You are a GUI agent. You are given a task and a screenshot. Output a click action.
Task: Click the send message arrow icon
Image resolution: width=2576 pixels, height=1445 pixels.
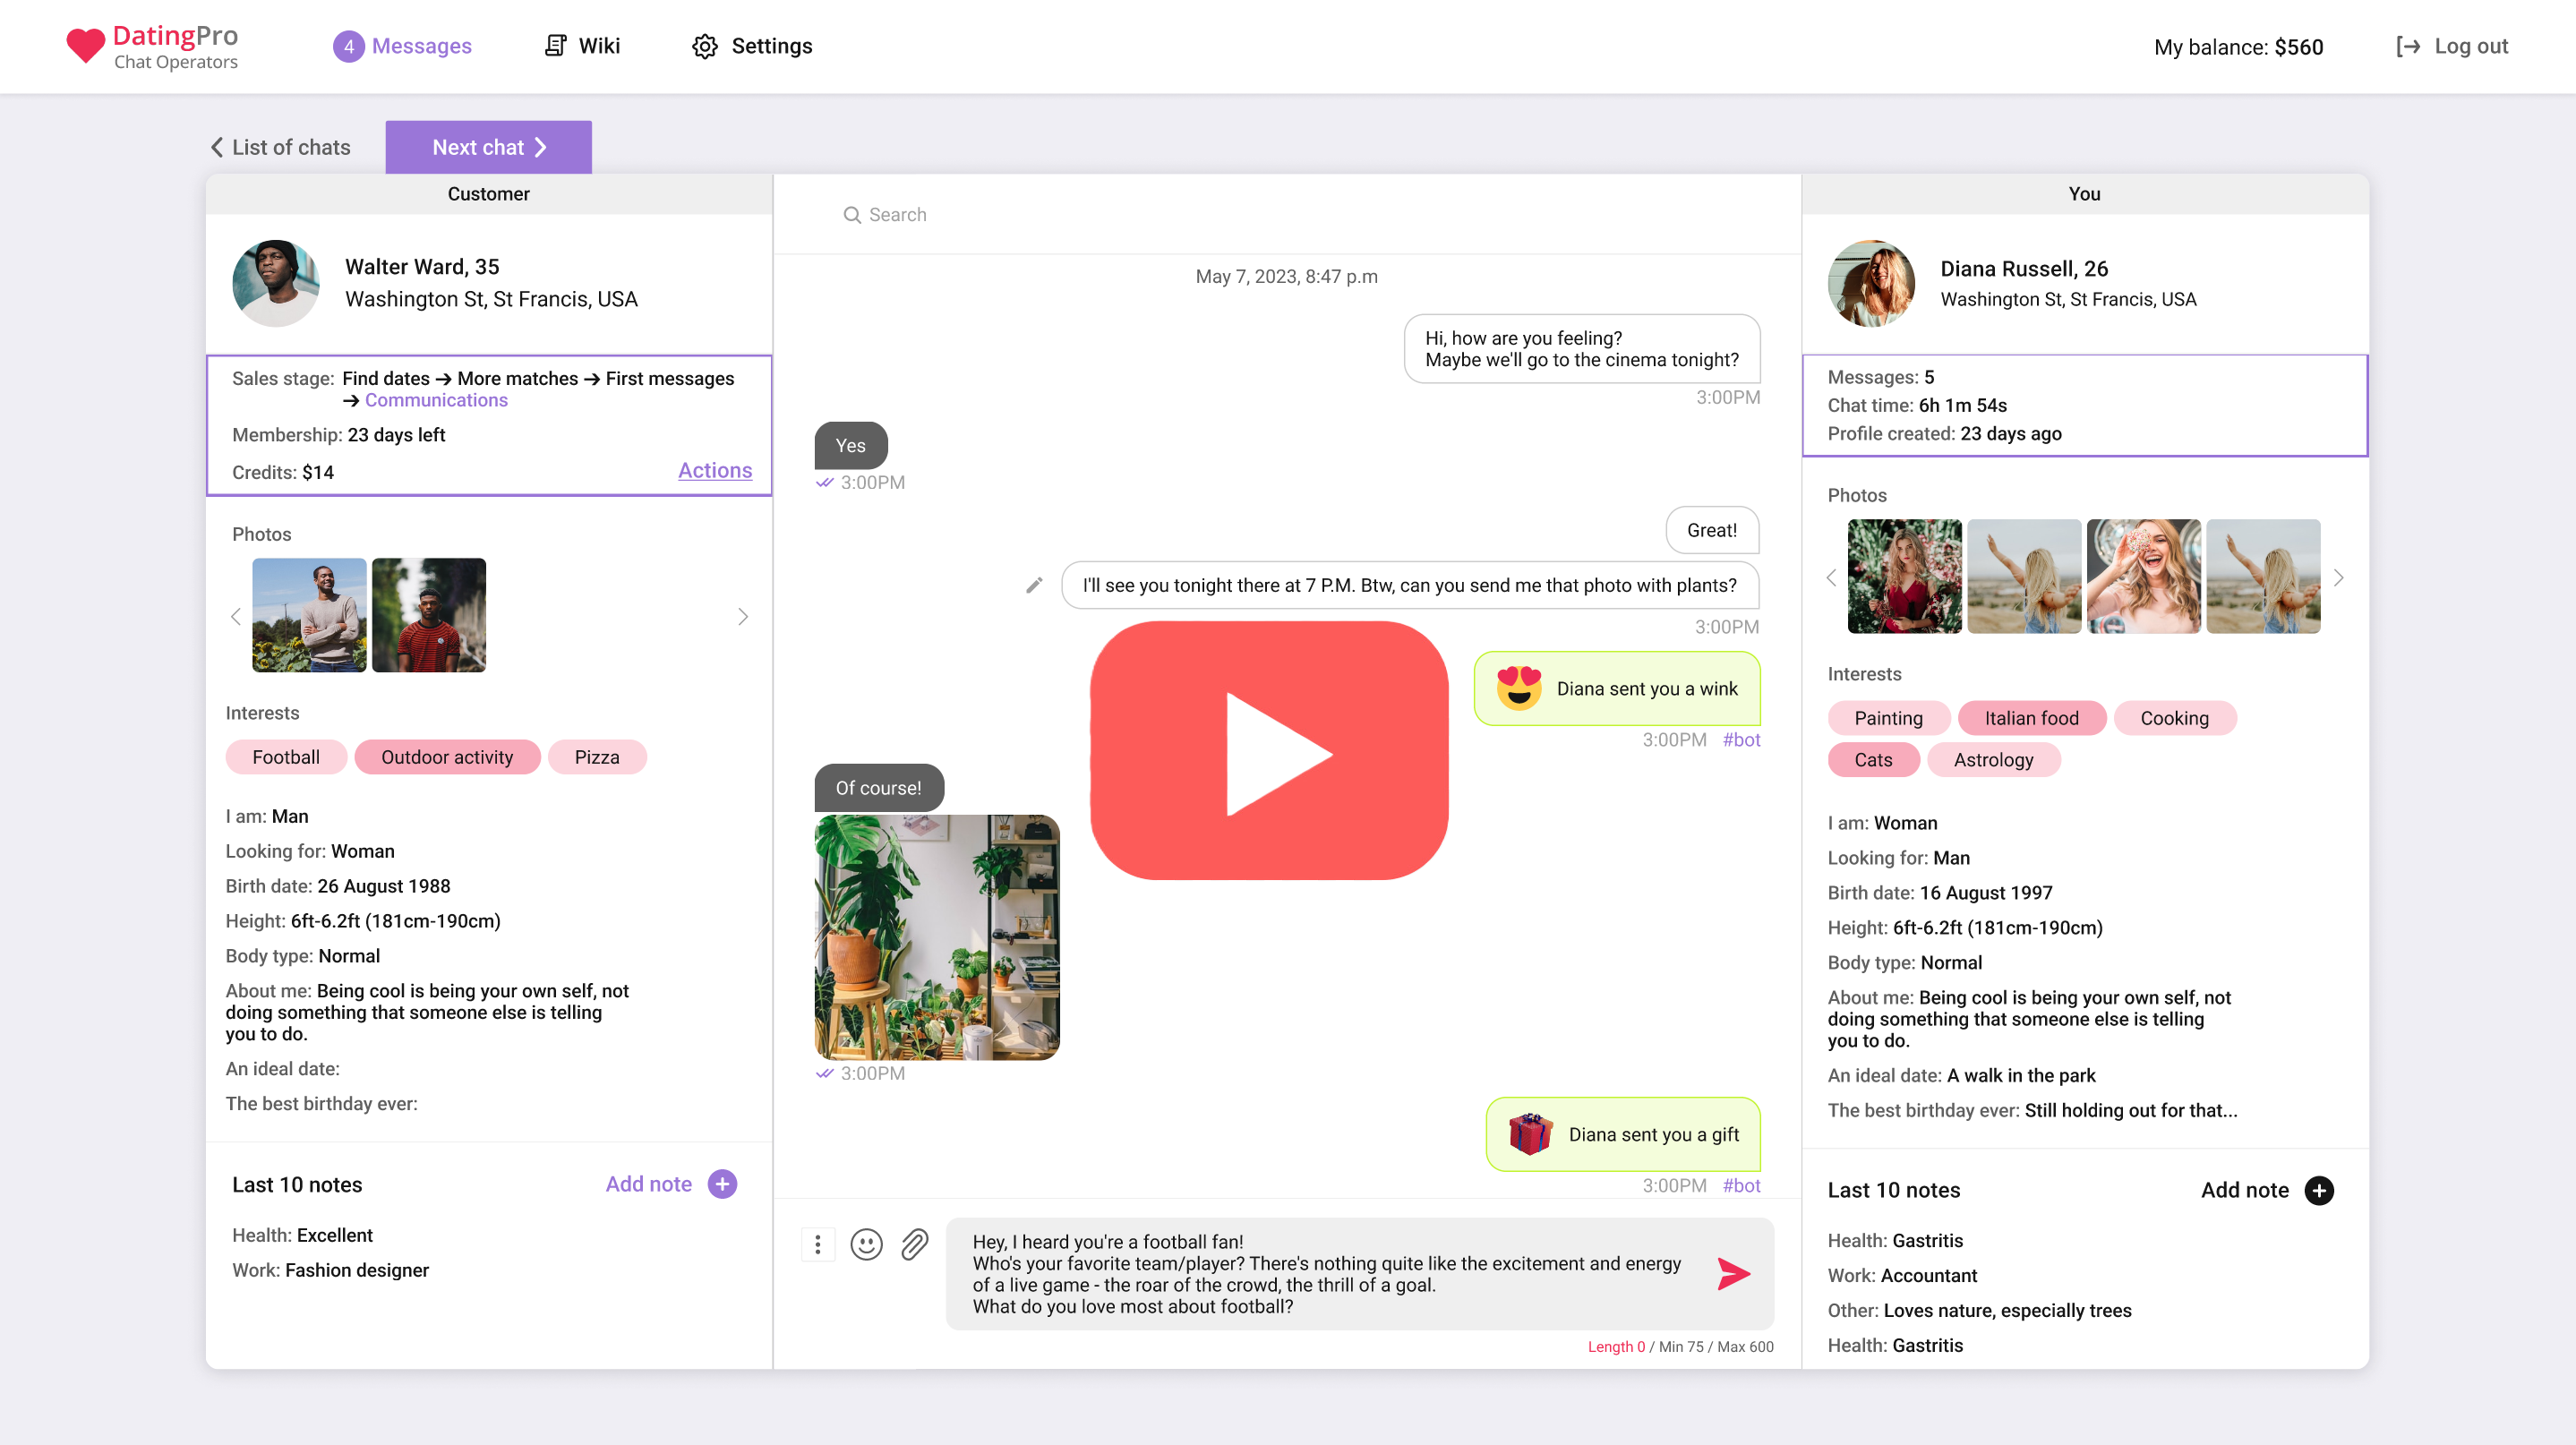point(1733,1273)
